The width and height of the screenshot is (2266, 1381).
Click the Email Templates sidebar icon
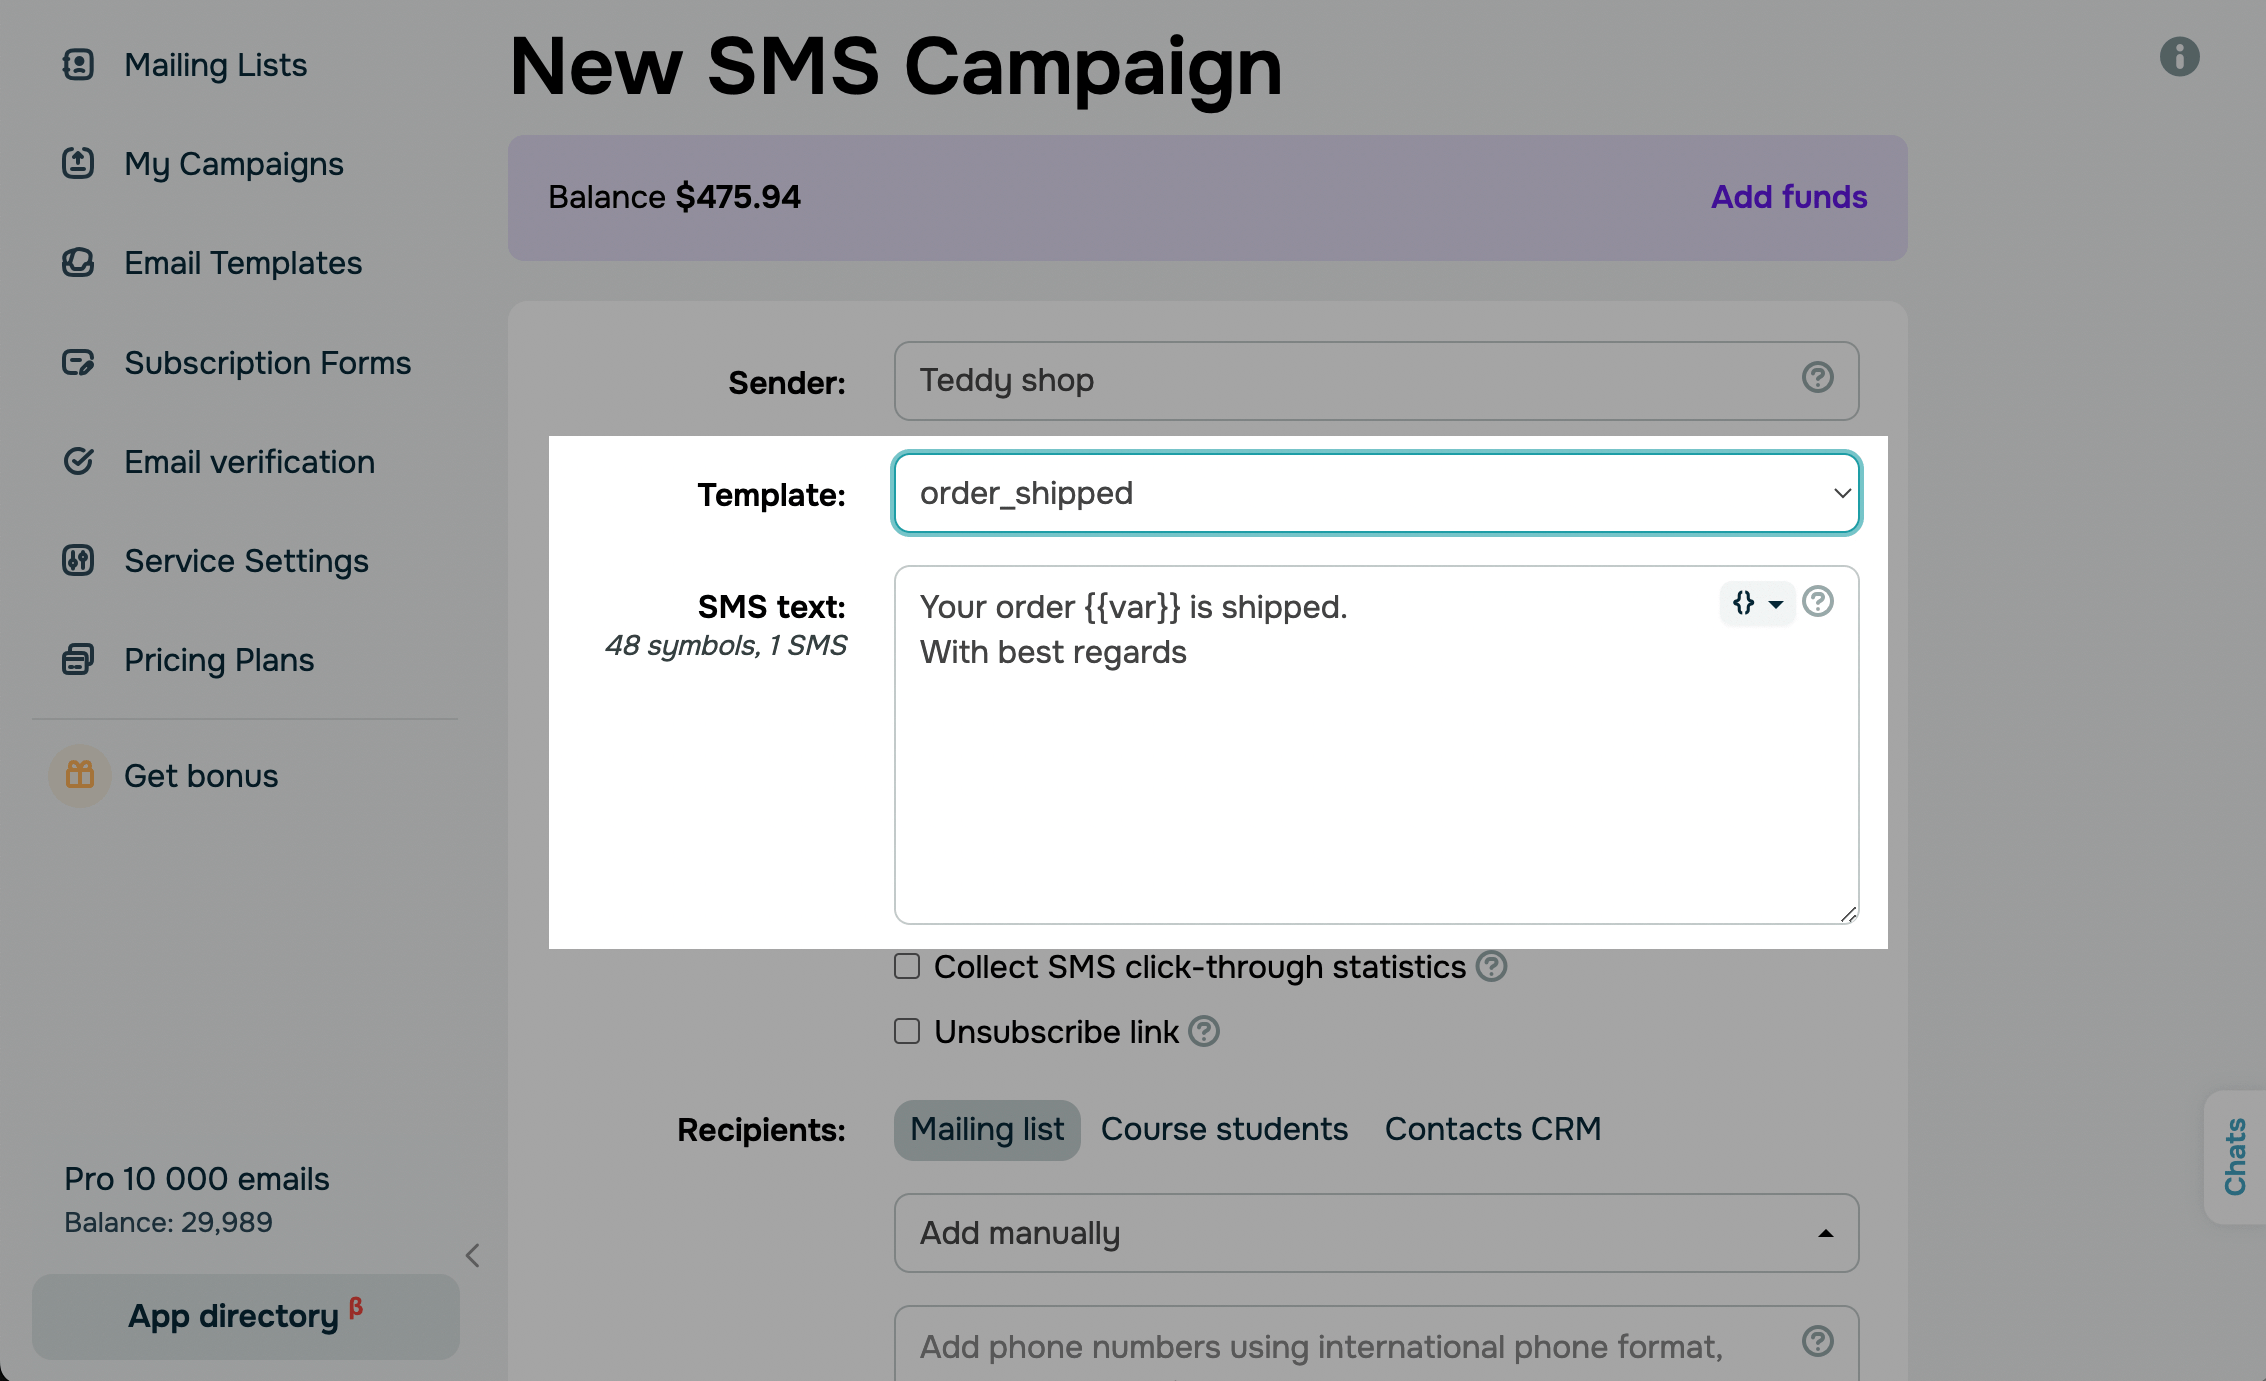tap(78, 263)
